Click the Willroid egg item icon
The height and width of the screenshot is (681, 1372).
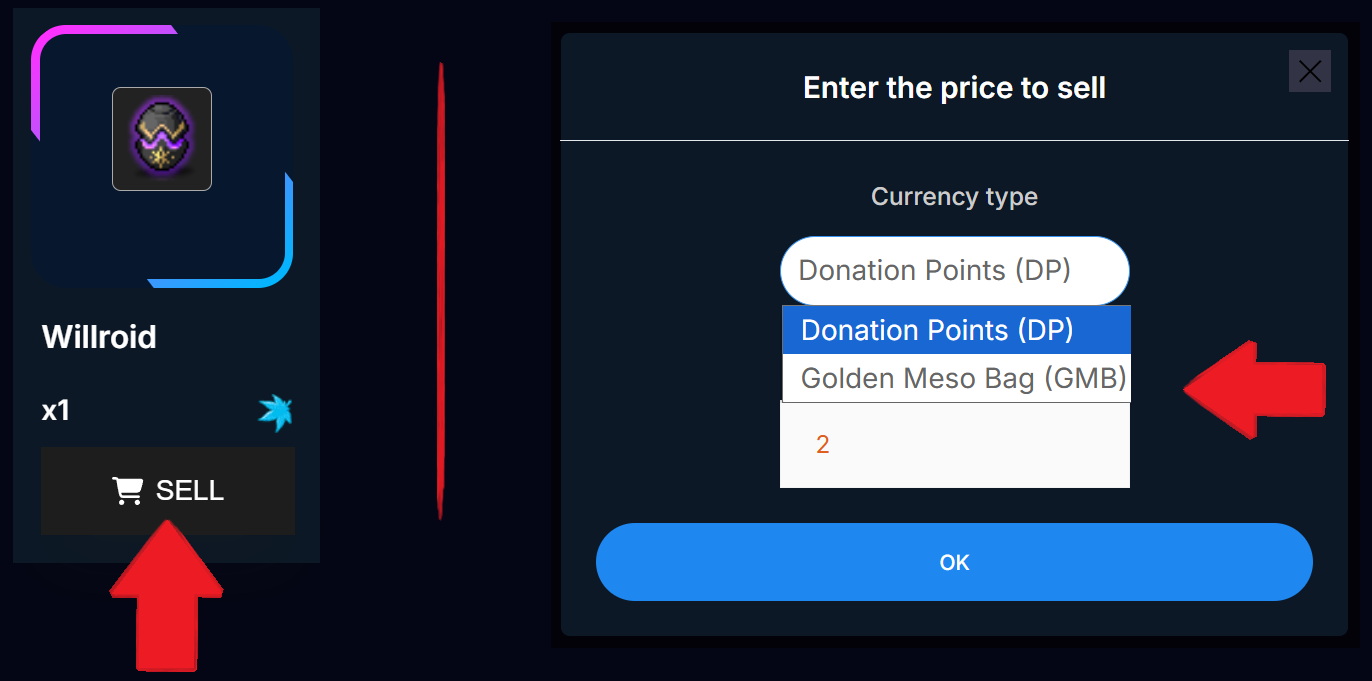point(162,139)
